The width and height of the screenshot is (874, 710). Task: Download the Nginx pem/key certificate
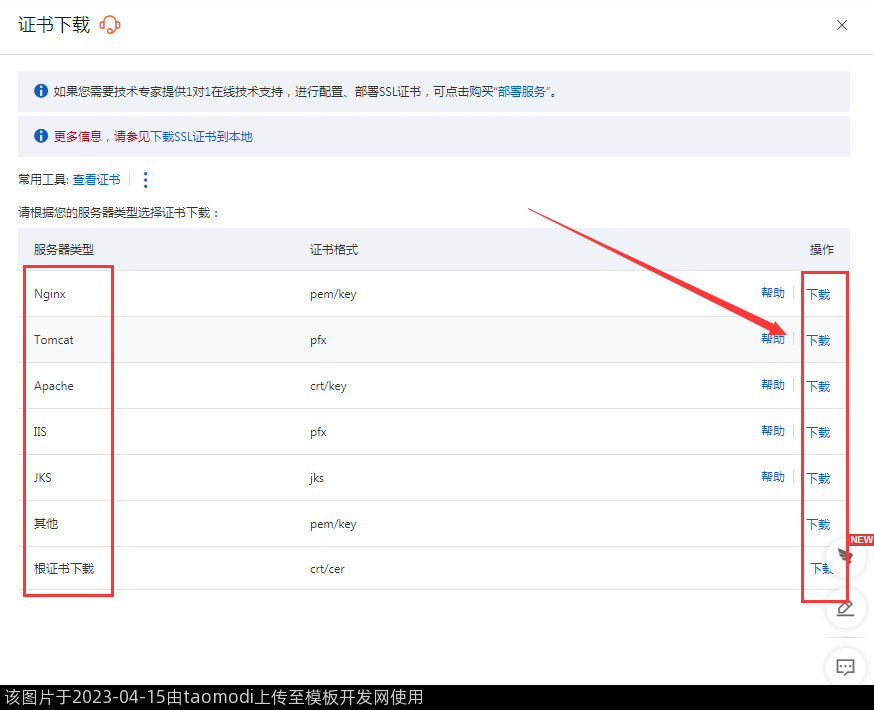818,295
